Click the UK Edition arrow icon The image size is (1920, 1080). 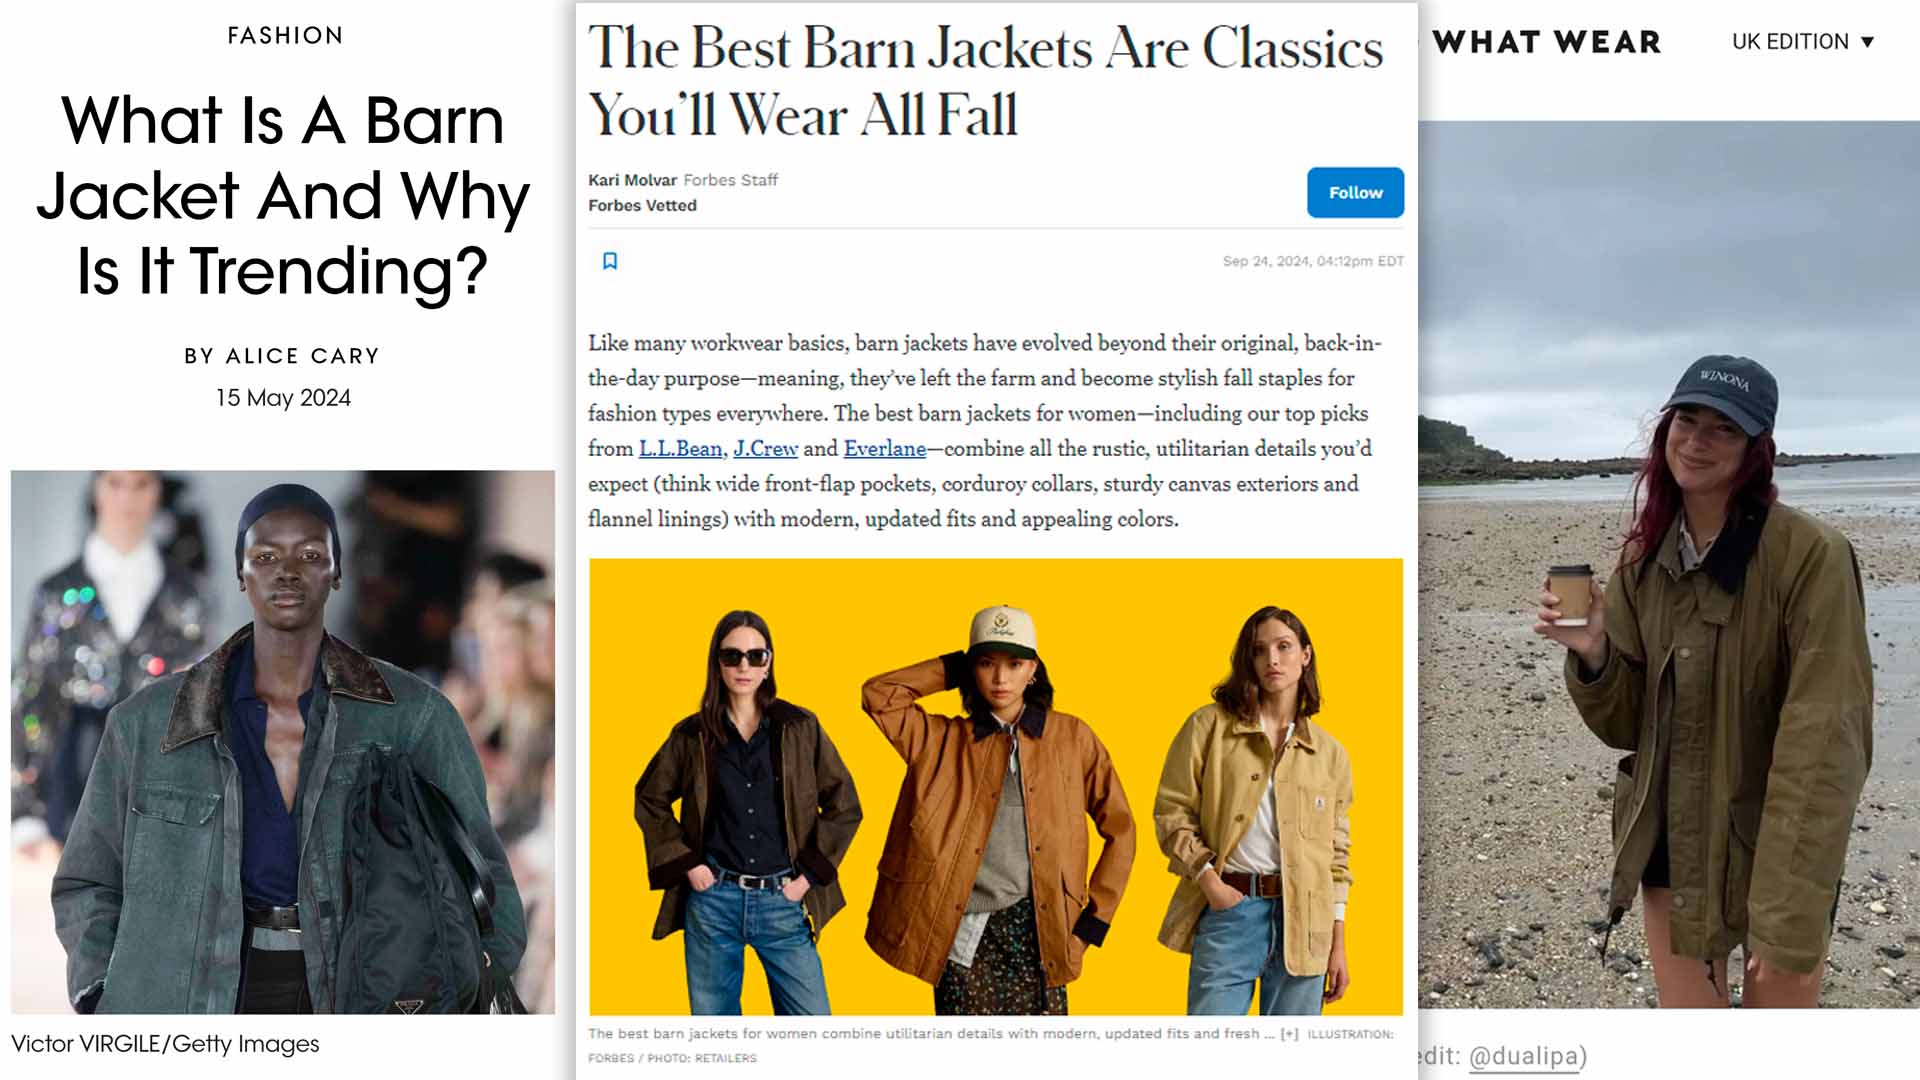[x=1866, y=42]
